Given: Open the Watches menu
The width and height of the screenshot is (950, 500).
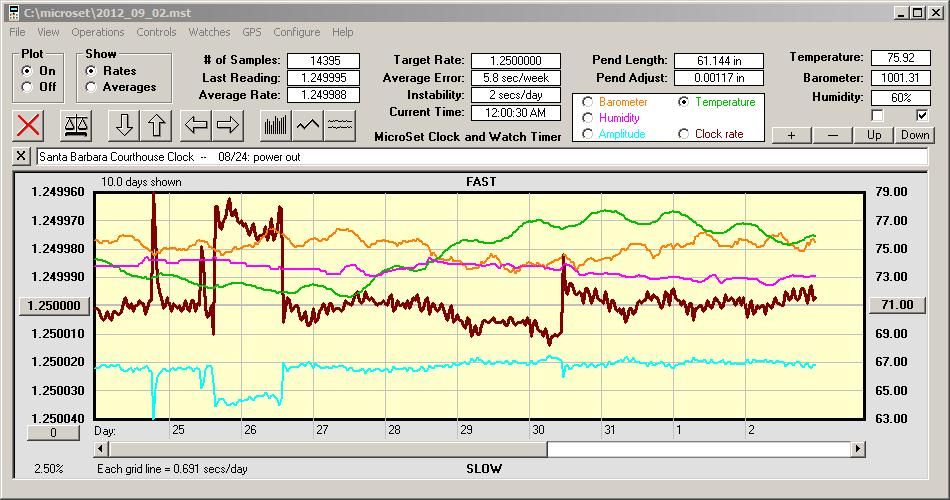Looking at the screenshot, I should pyautogui.click(x=209, y=32).
